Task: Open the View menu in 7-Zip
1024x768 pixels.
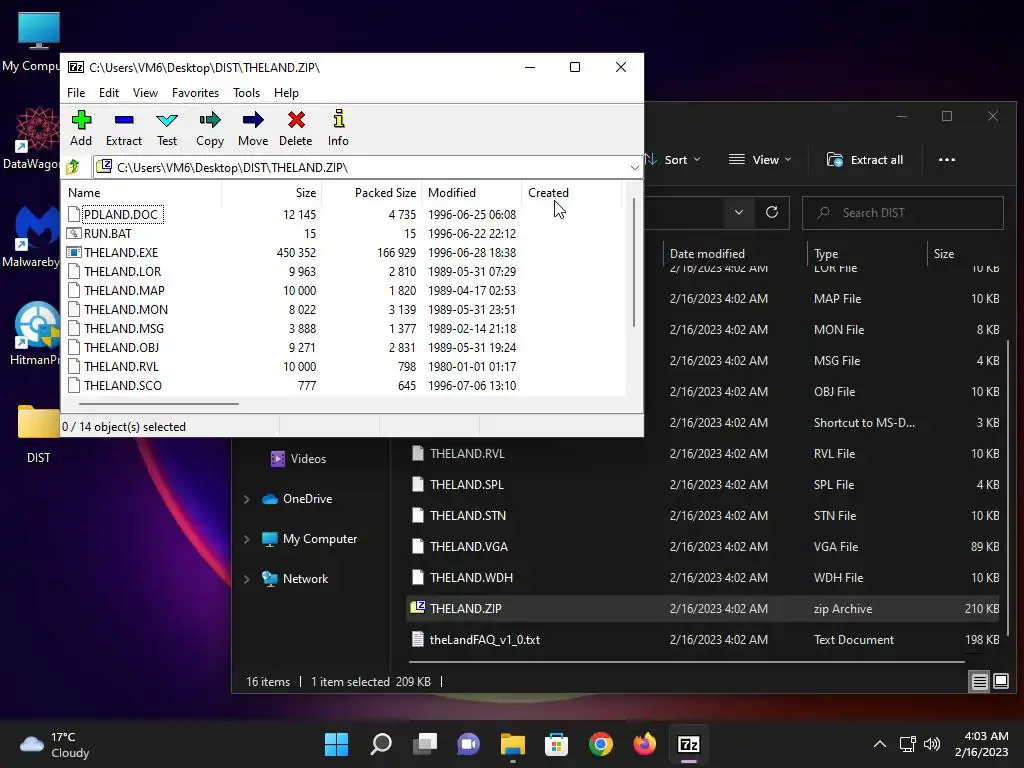Action: coord(145,93)
